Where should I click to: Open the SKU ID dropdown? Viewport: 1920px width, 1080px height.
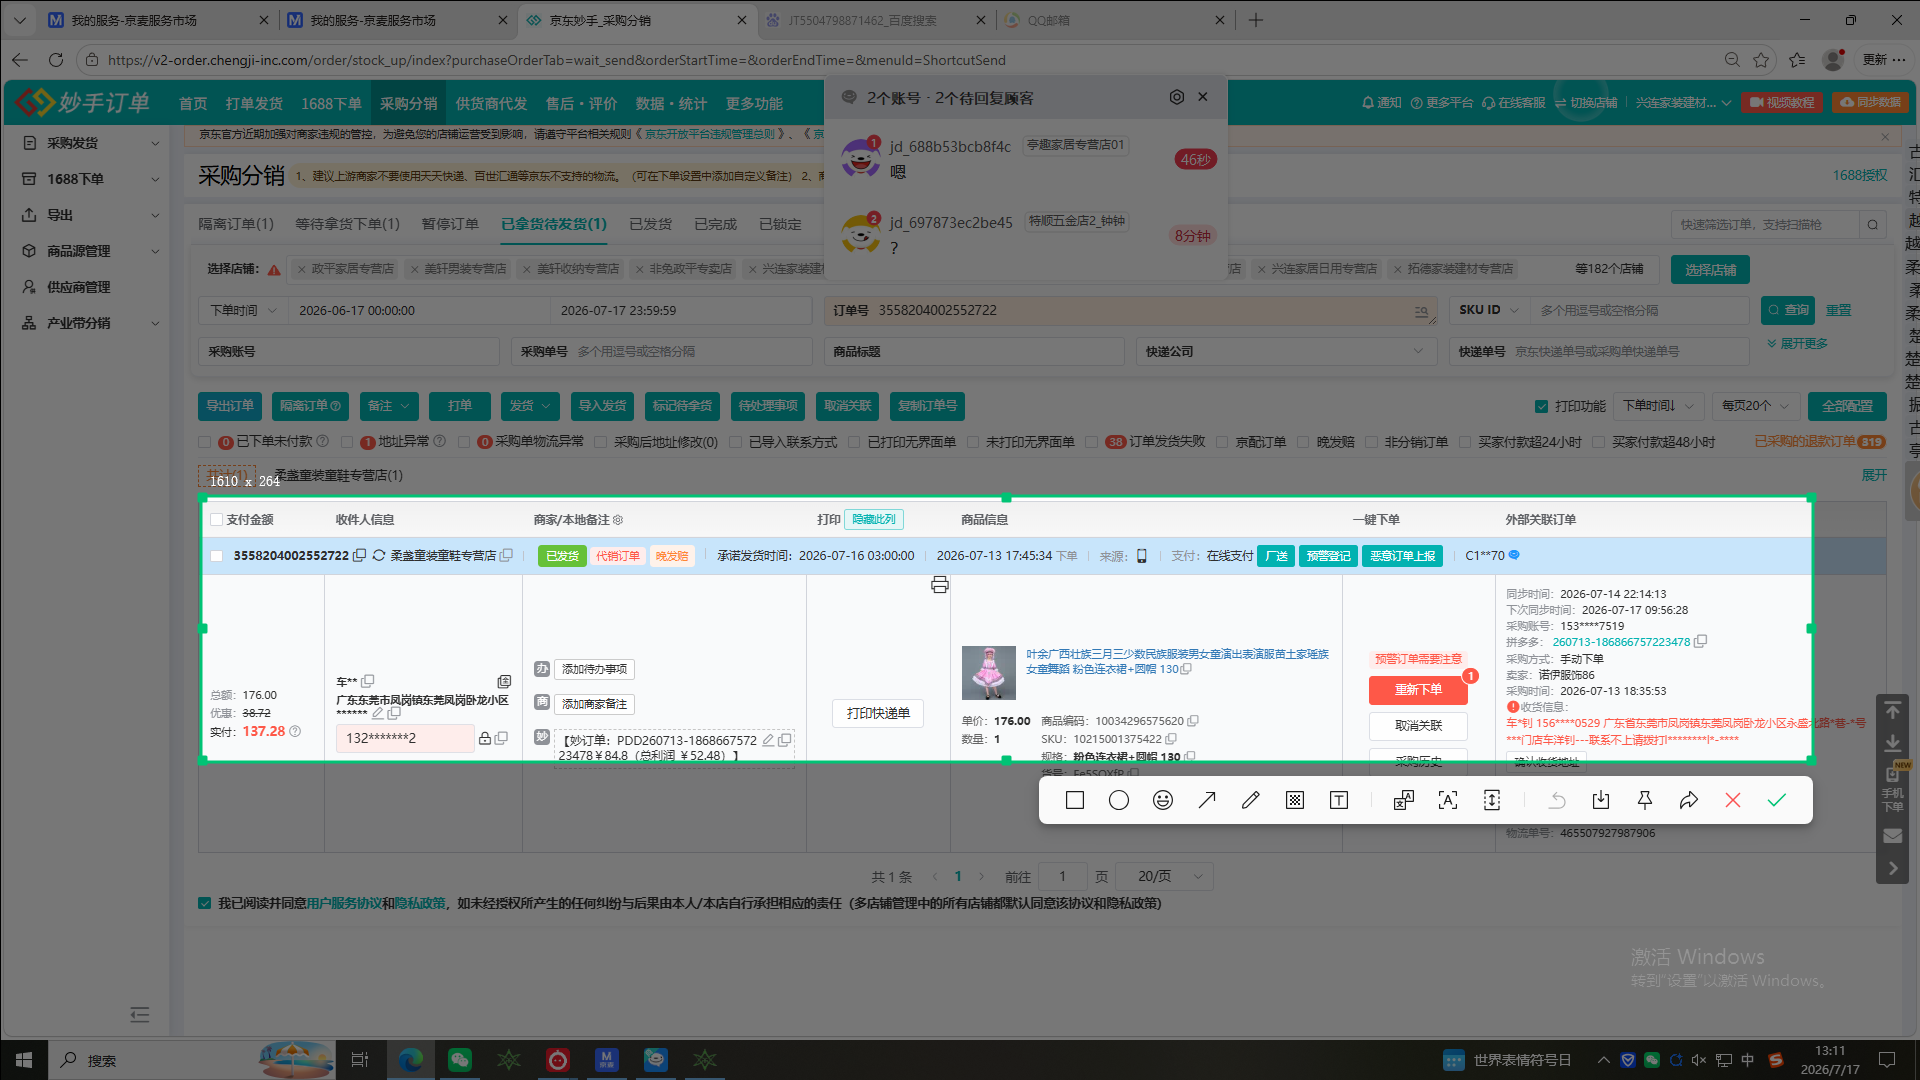click(1489, 310)
